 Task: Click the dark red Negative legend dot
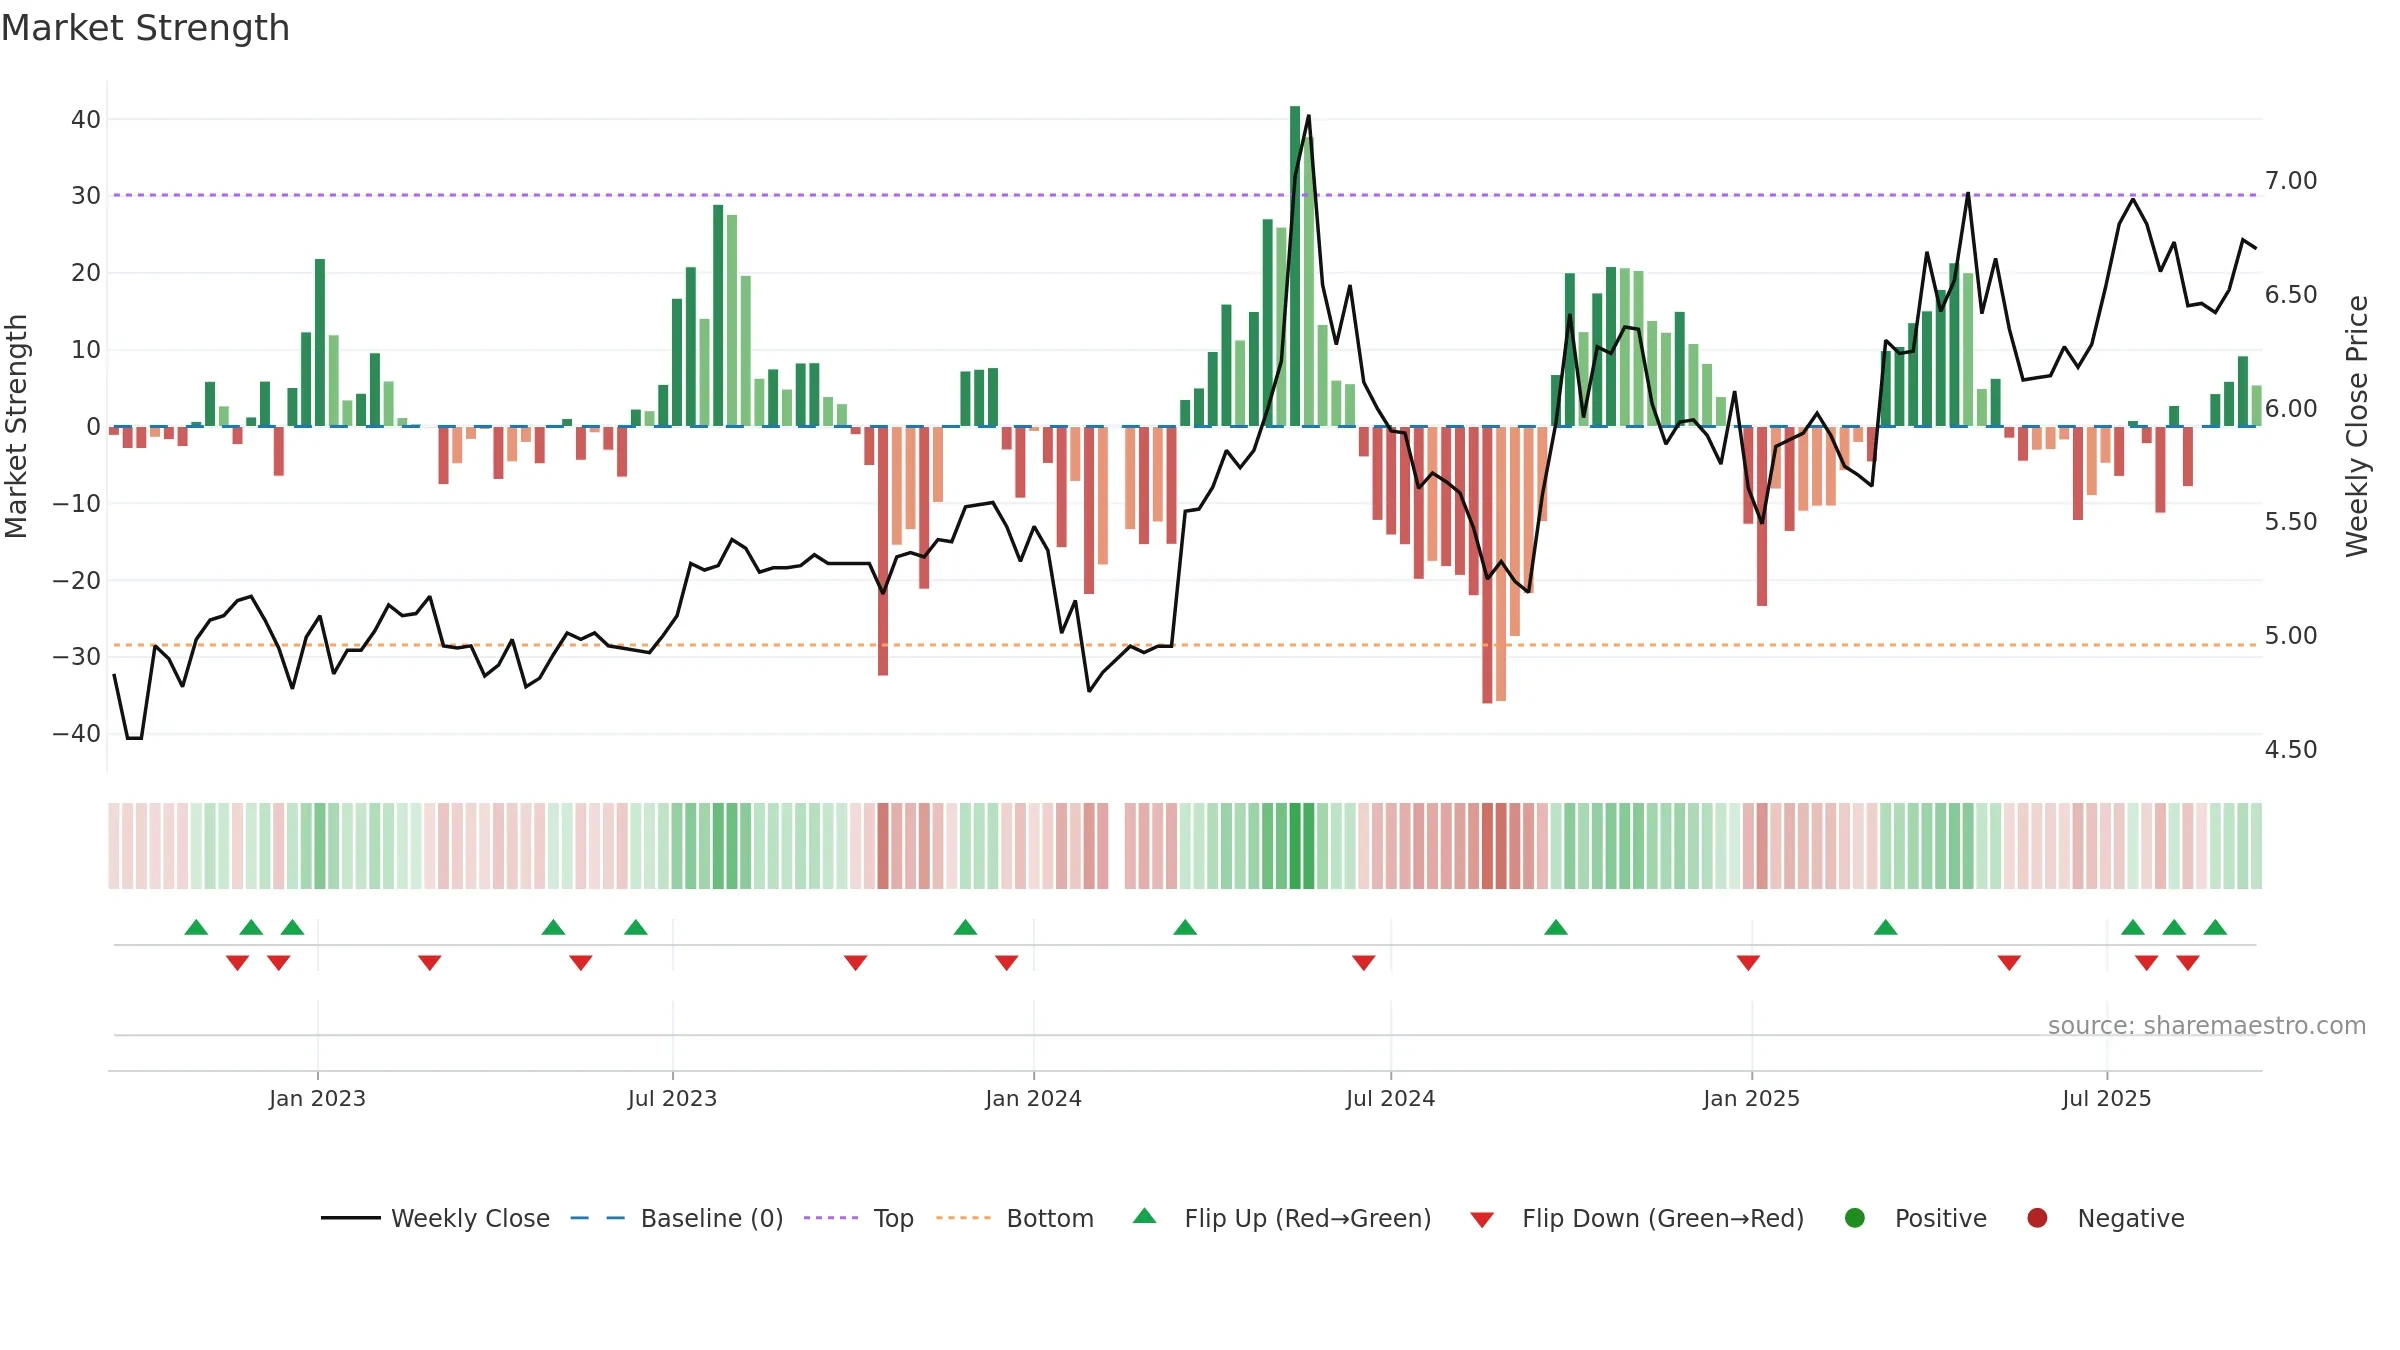point(2037,1218)
